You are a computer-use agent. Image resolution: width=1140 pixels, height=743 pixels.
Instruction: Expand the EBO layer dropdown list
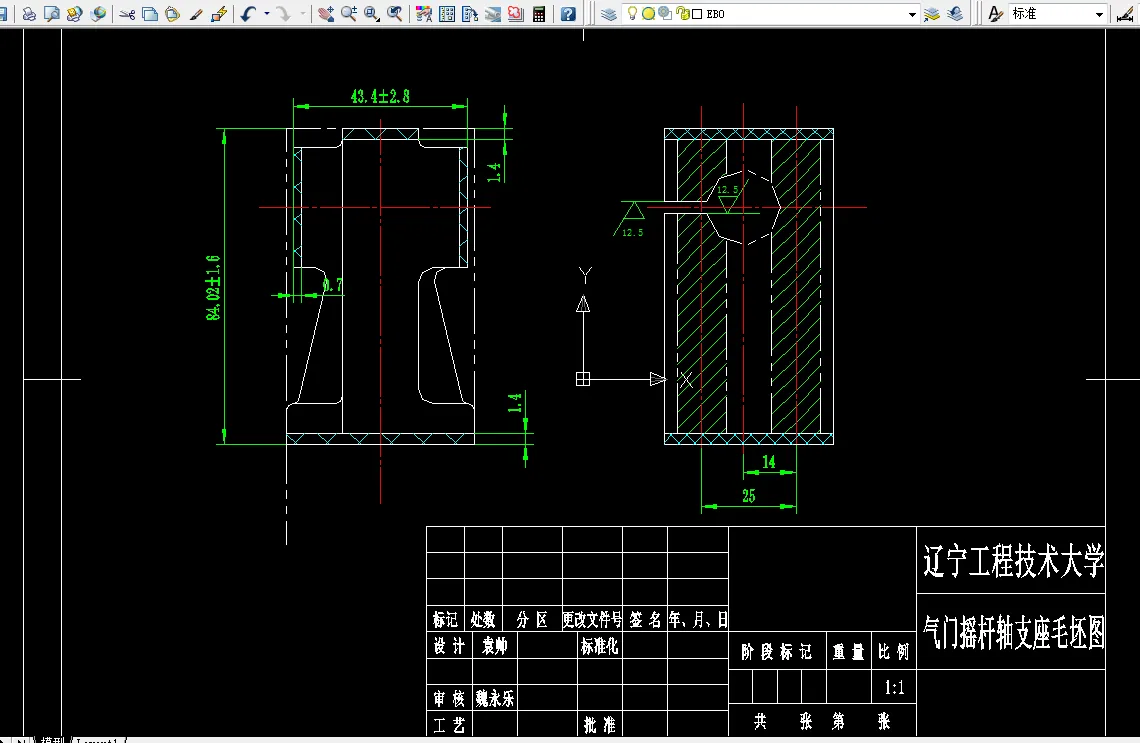click(912, 14)
